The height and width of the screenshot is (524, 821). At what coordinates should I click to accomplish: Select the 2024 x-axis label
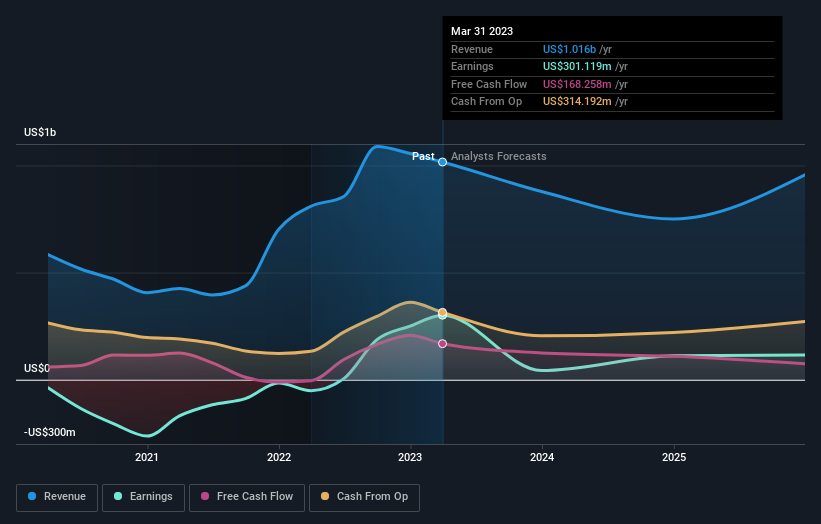click(x=542, y=458)
